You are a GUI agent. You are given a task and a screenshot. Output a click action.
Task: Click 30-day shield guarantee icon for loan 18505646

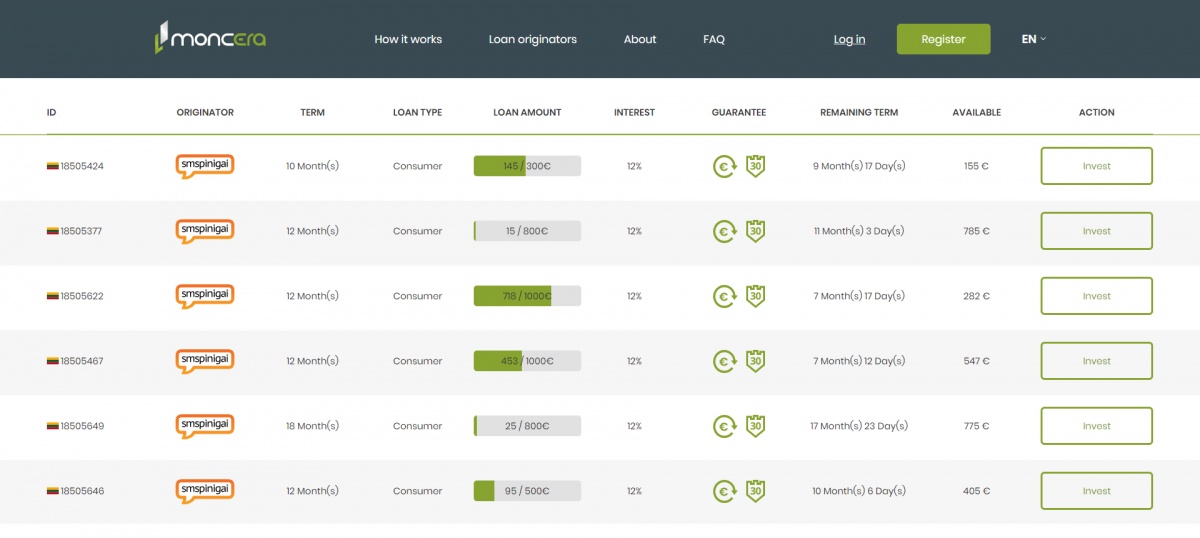tap(756, 491)
